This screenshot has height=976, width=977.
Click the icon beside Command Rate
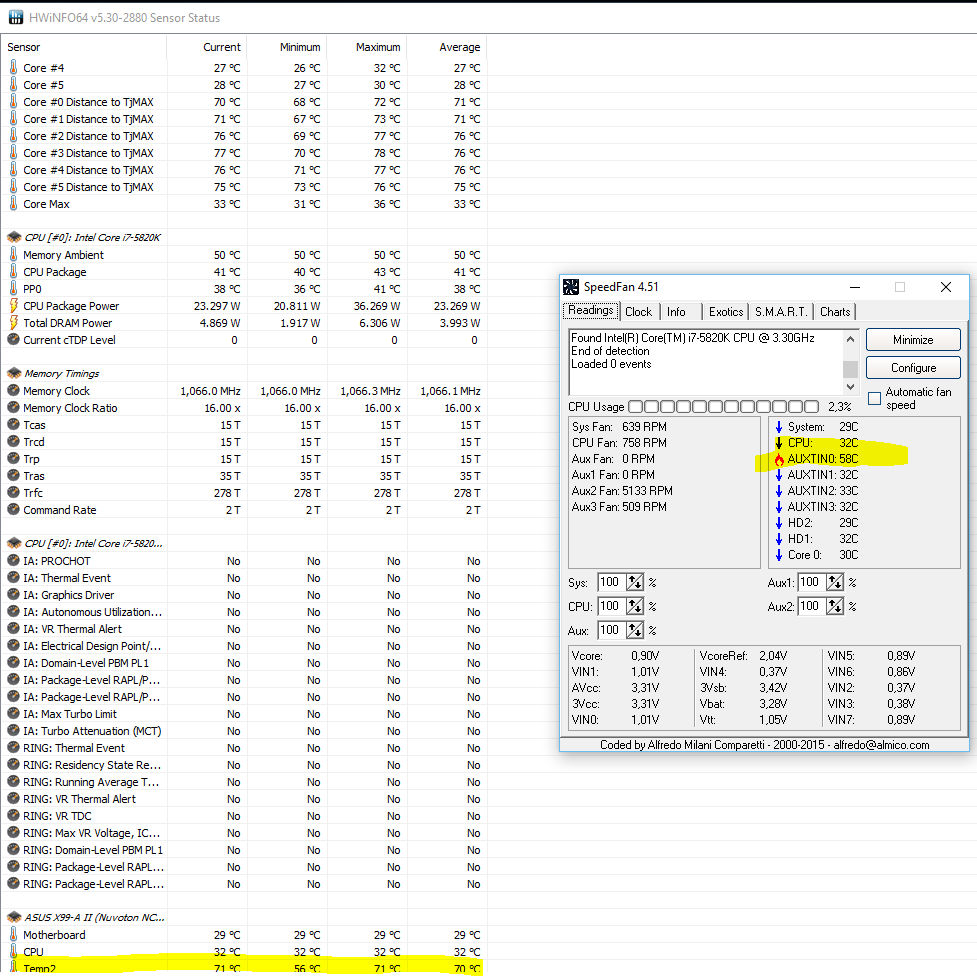pyautogui.click(x=13, y=509)
